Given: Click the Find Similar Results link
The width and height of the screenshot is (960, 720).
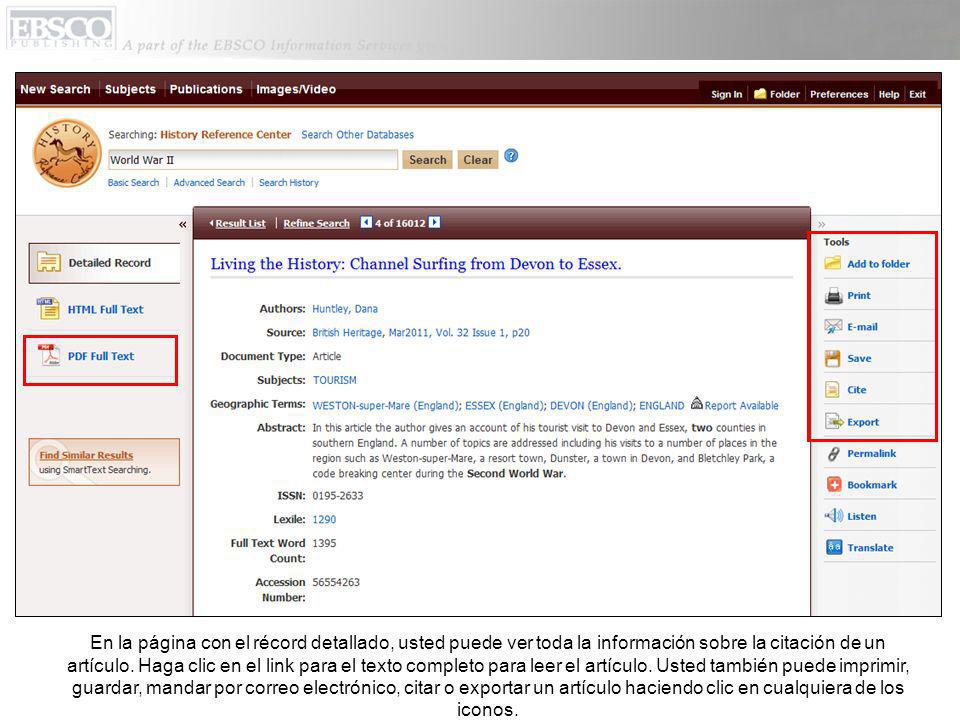Looking at the screenshot, I should [x=86, y=455].
